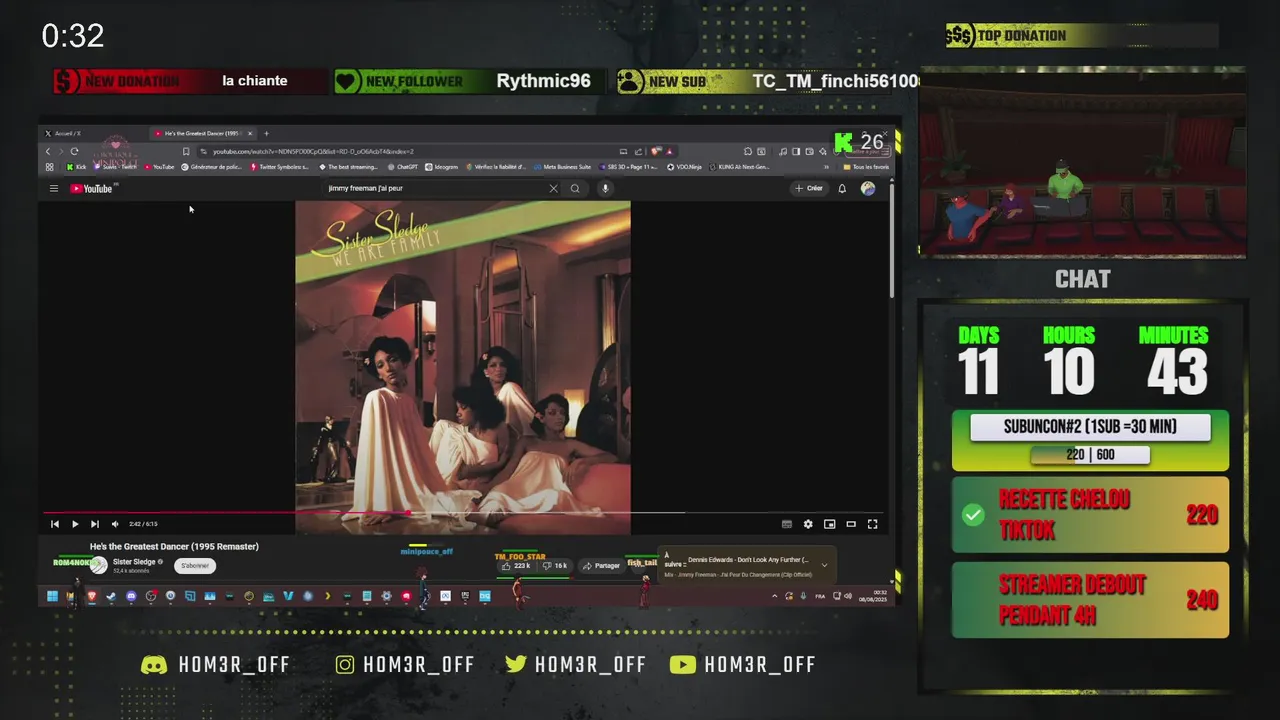The image size is (1280, 720).
Task: Mute the video volume speaker
Action: point(115,524)
